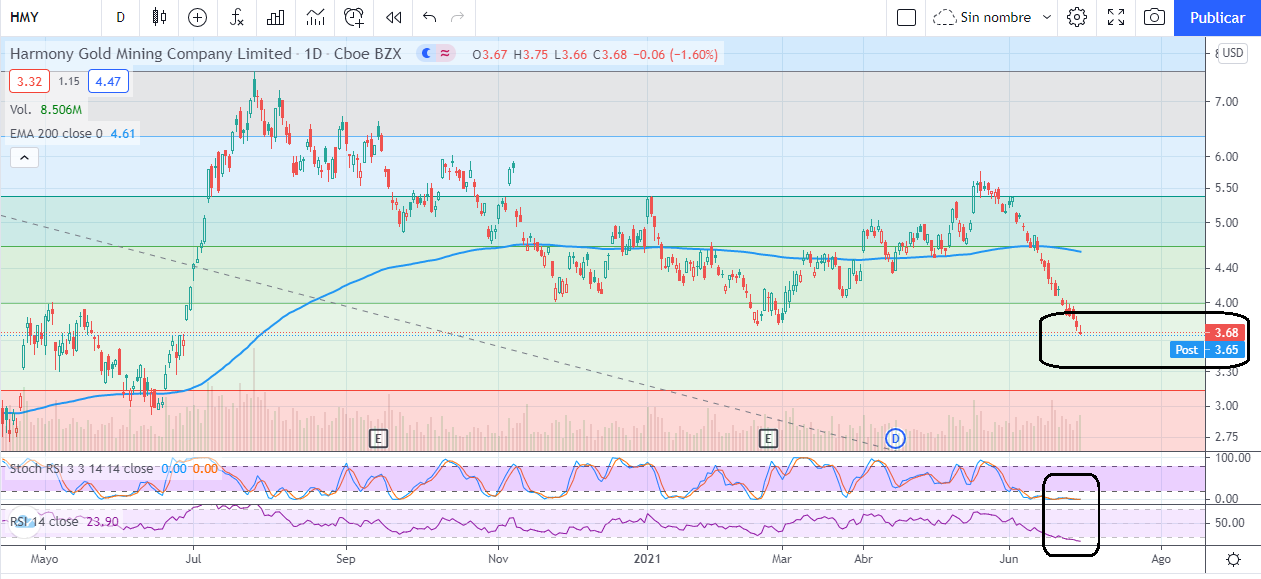
Task: Click the 4.47 buy price button
Action: [108, 82]
